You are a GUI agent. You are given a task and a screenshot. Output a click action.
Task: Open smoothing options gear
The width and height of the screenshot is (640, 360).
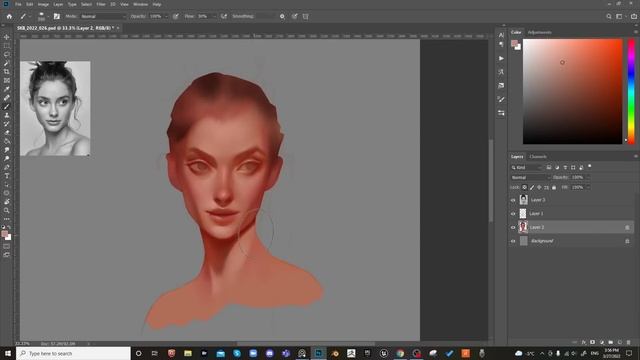(x=282, y=16)
